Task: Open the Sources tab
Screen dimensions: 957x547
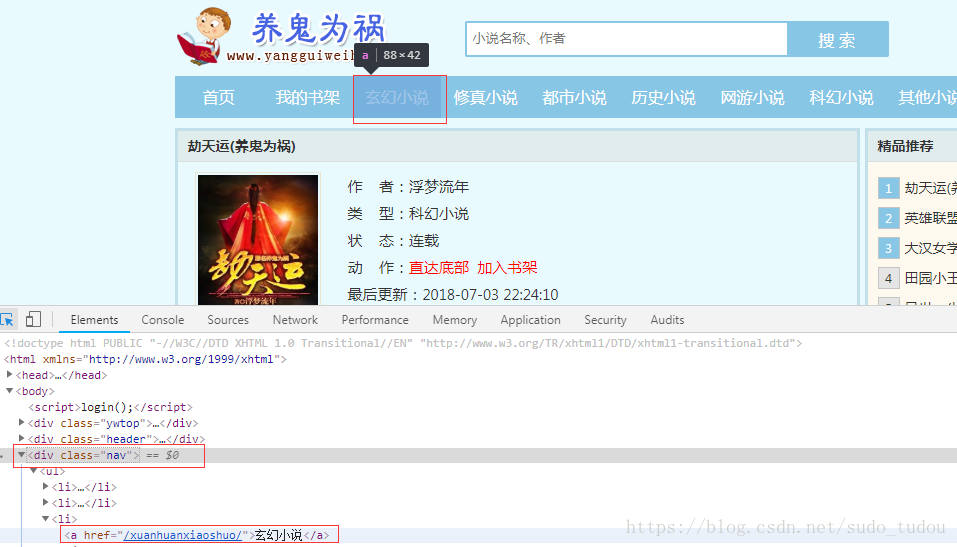Action: pos(228,320)
